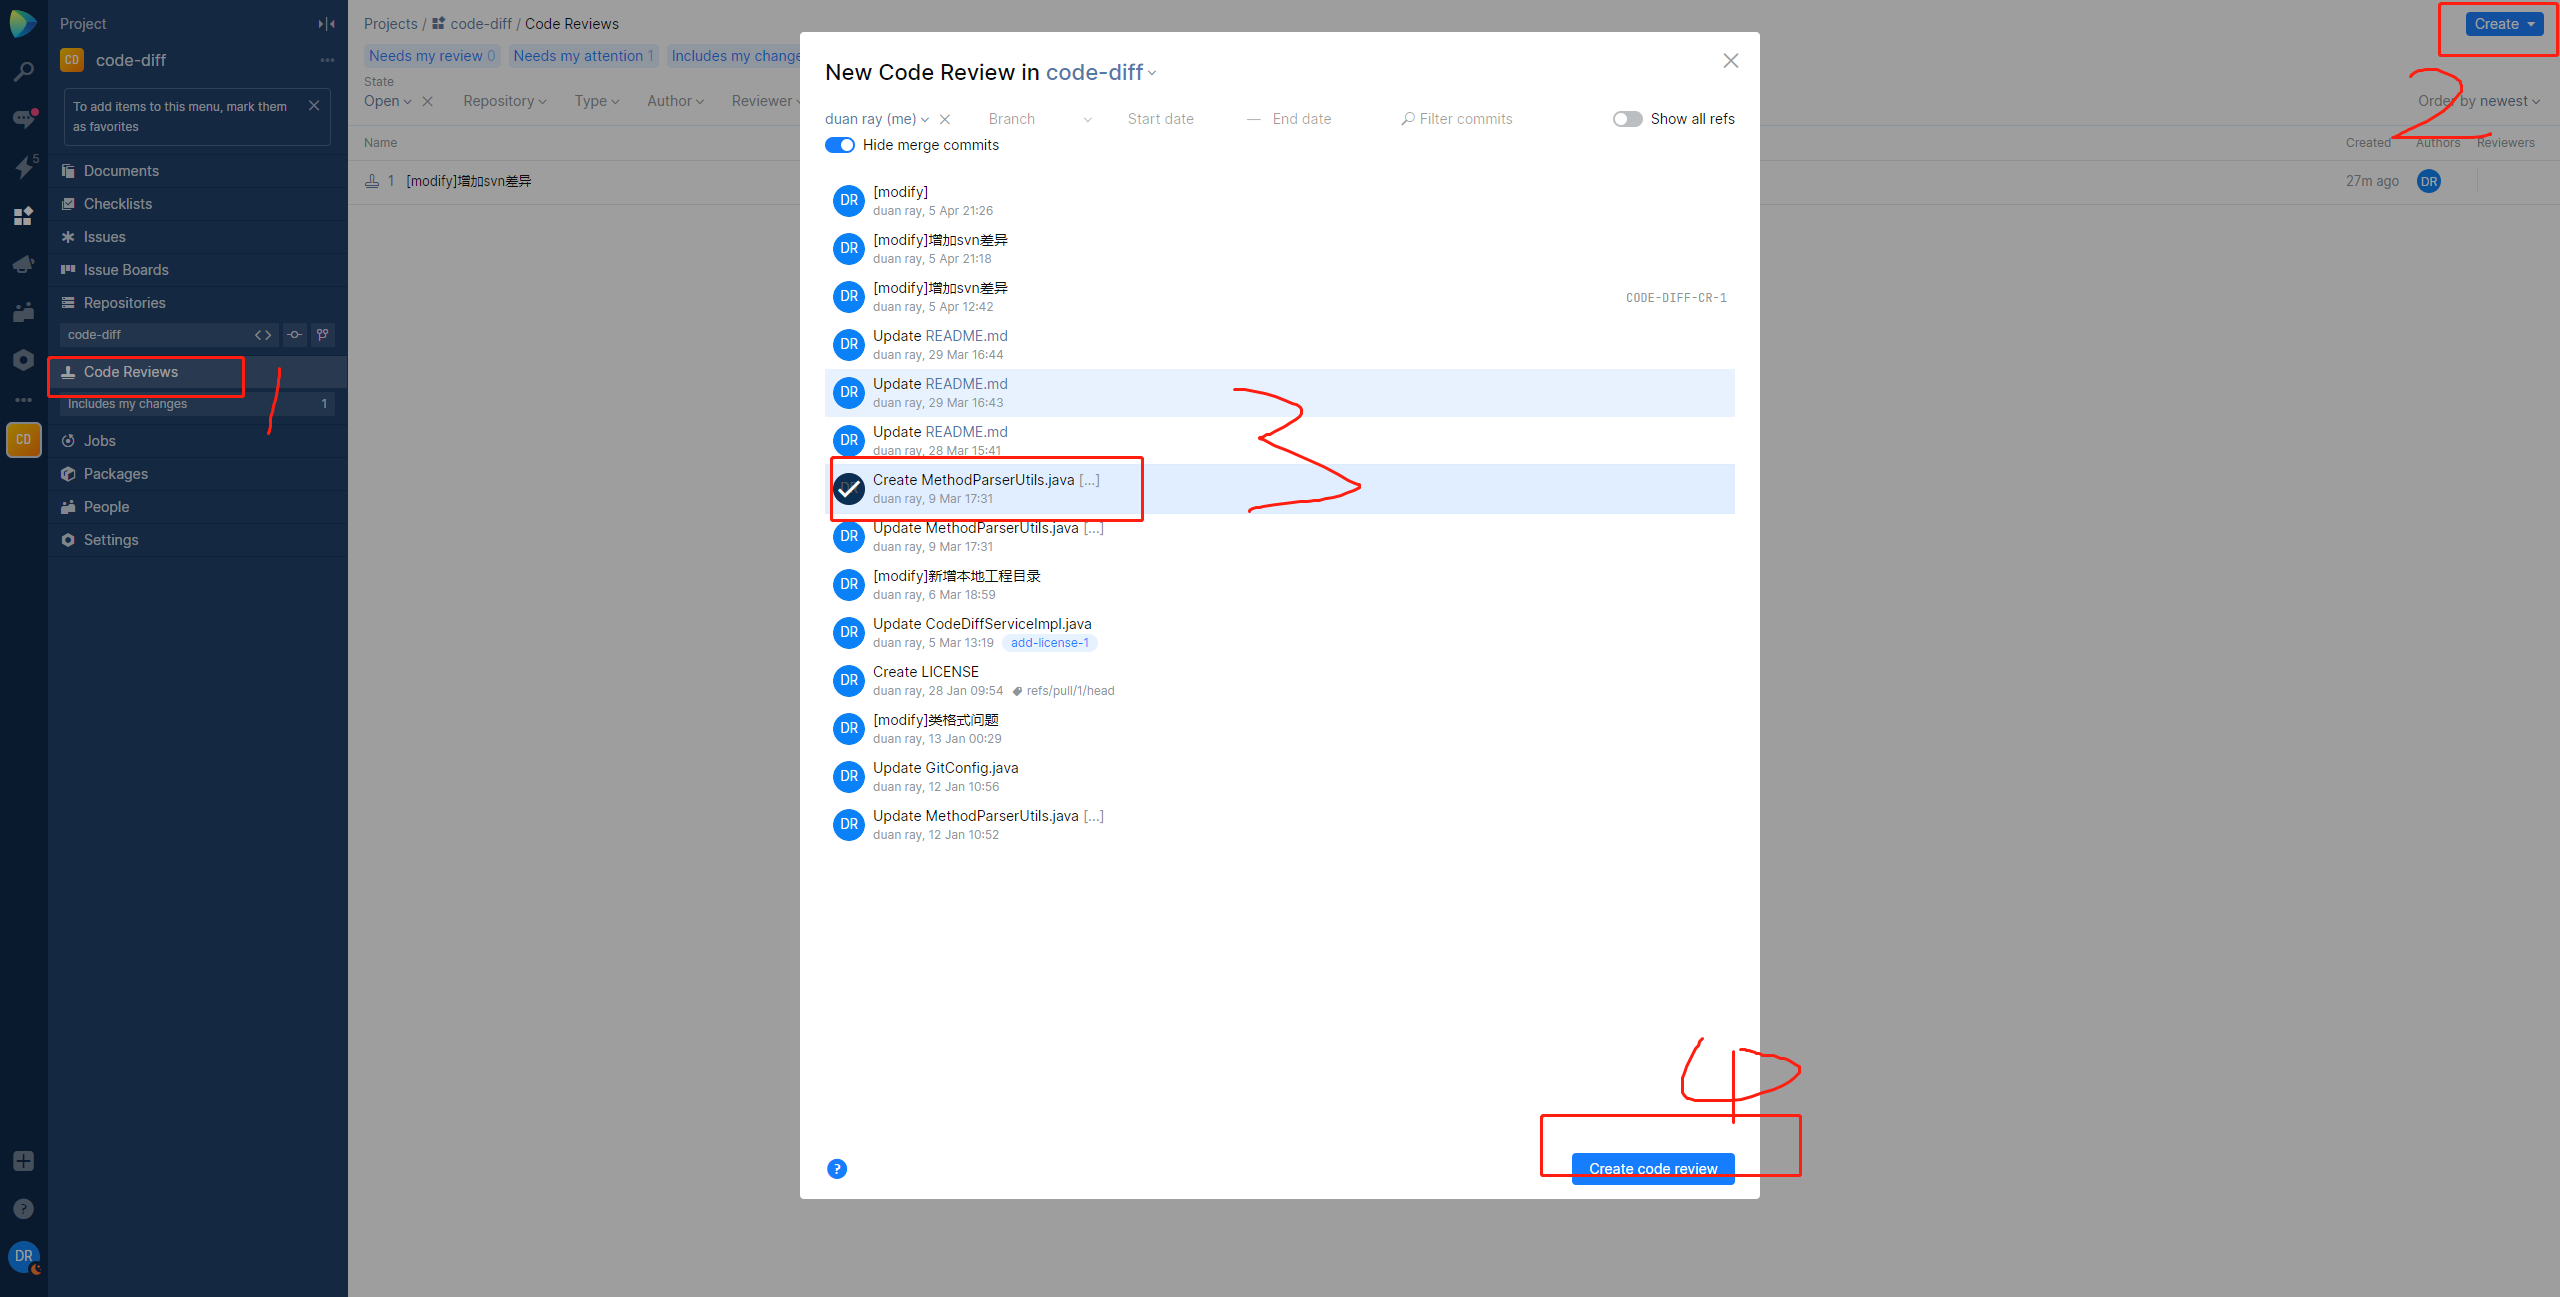Screen dimensions: 2560x1297
Task: Collapse the project sidebar panel
Action: click(x=326, y=24)
